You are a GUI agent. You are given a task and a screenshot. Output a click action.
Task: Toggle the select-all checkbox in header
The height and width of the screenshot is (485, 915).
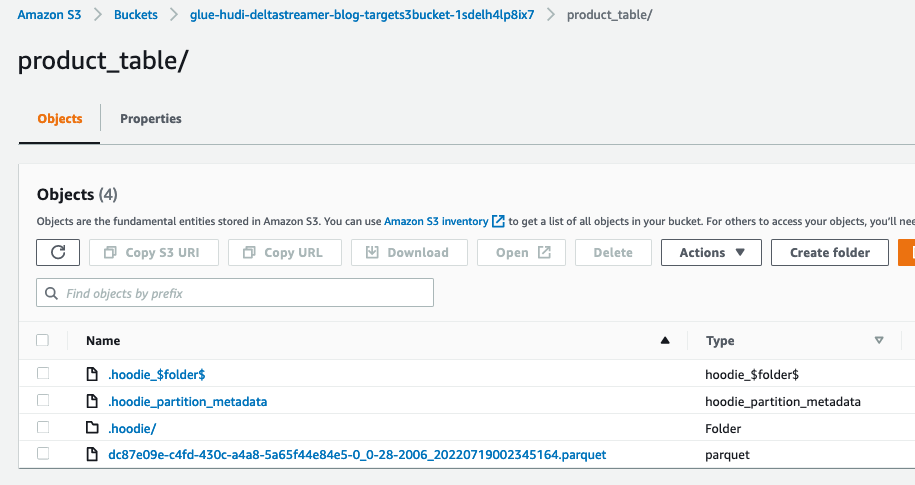pos(43,340)
